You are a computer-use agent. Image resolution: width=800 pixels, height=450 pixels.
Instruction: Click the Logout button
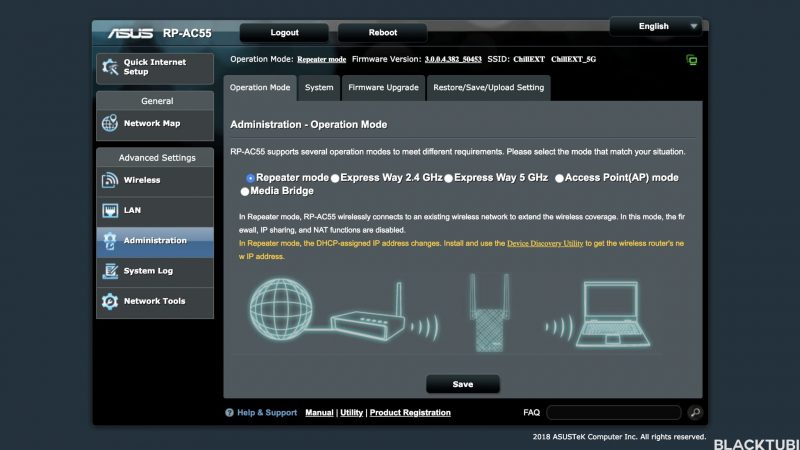(284, 33)
